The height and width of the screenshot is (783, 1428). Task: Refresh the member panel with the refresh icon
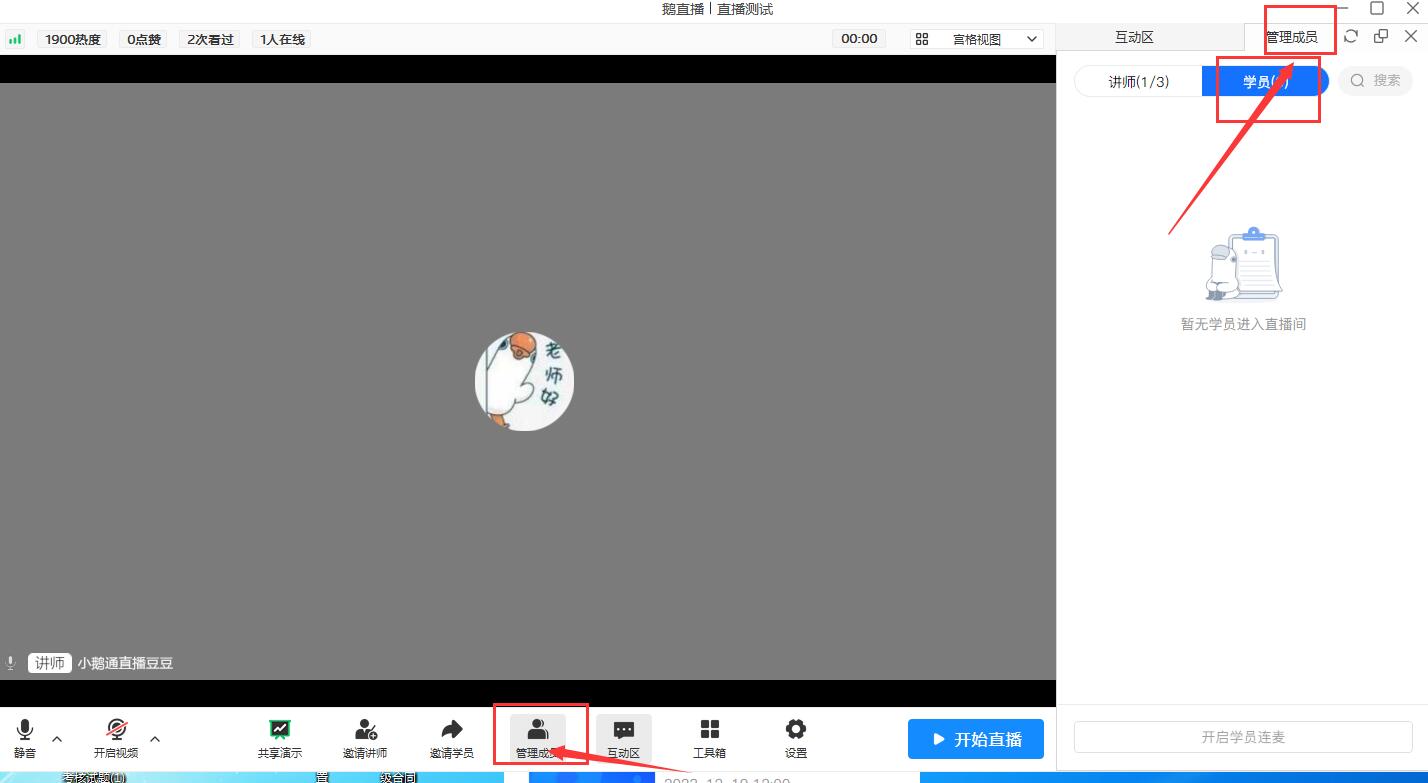1351,36
